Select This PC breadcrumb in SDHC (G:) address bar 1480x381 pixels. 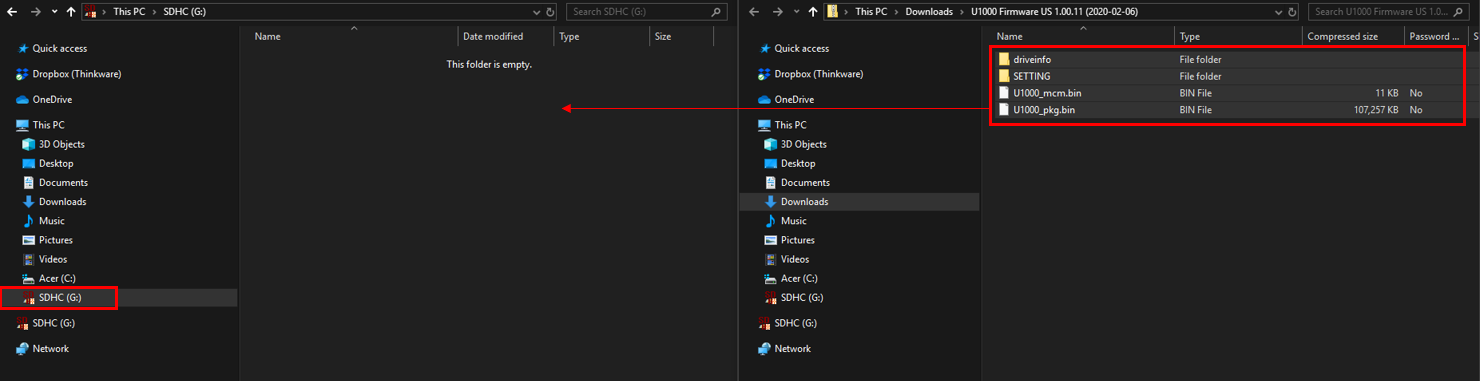(x=130, y=12)
